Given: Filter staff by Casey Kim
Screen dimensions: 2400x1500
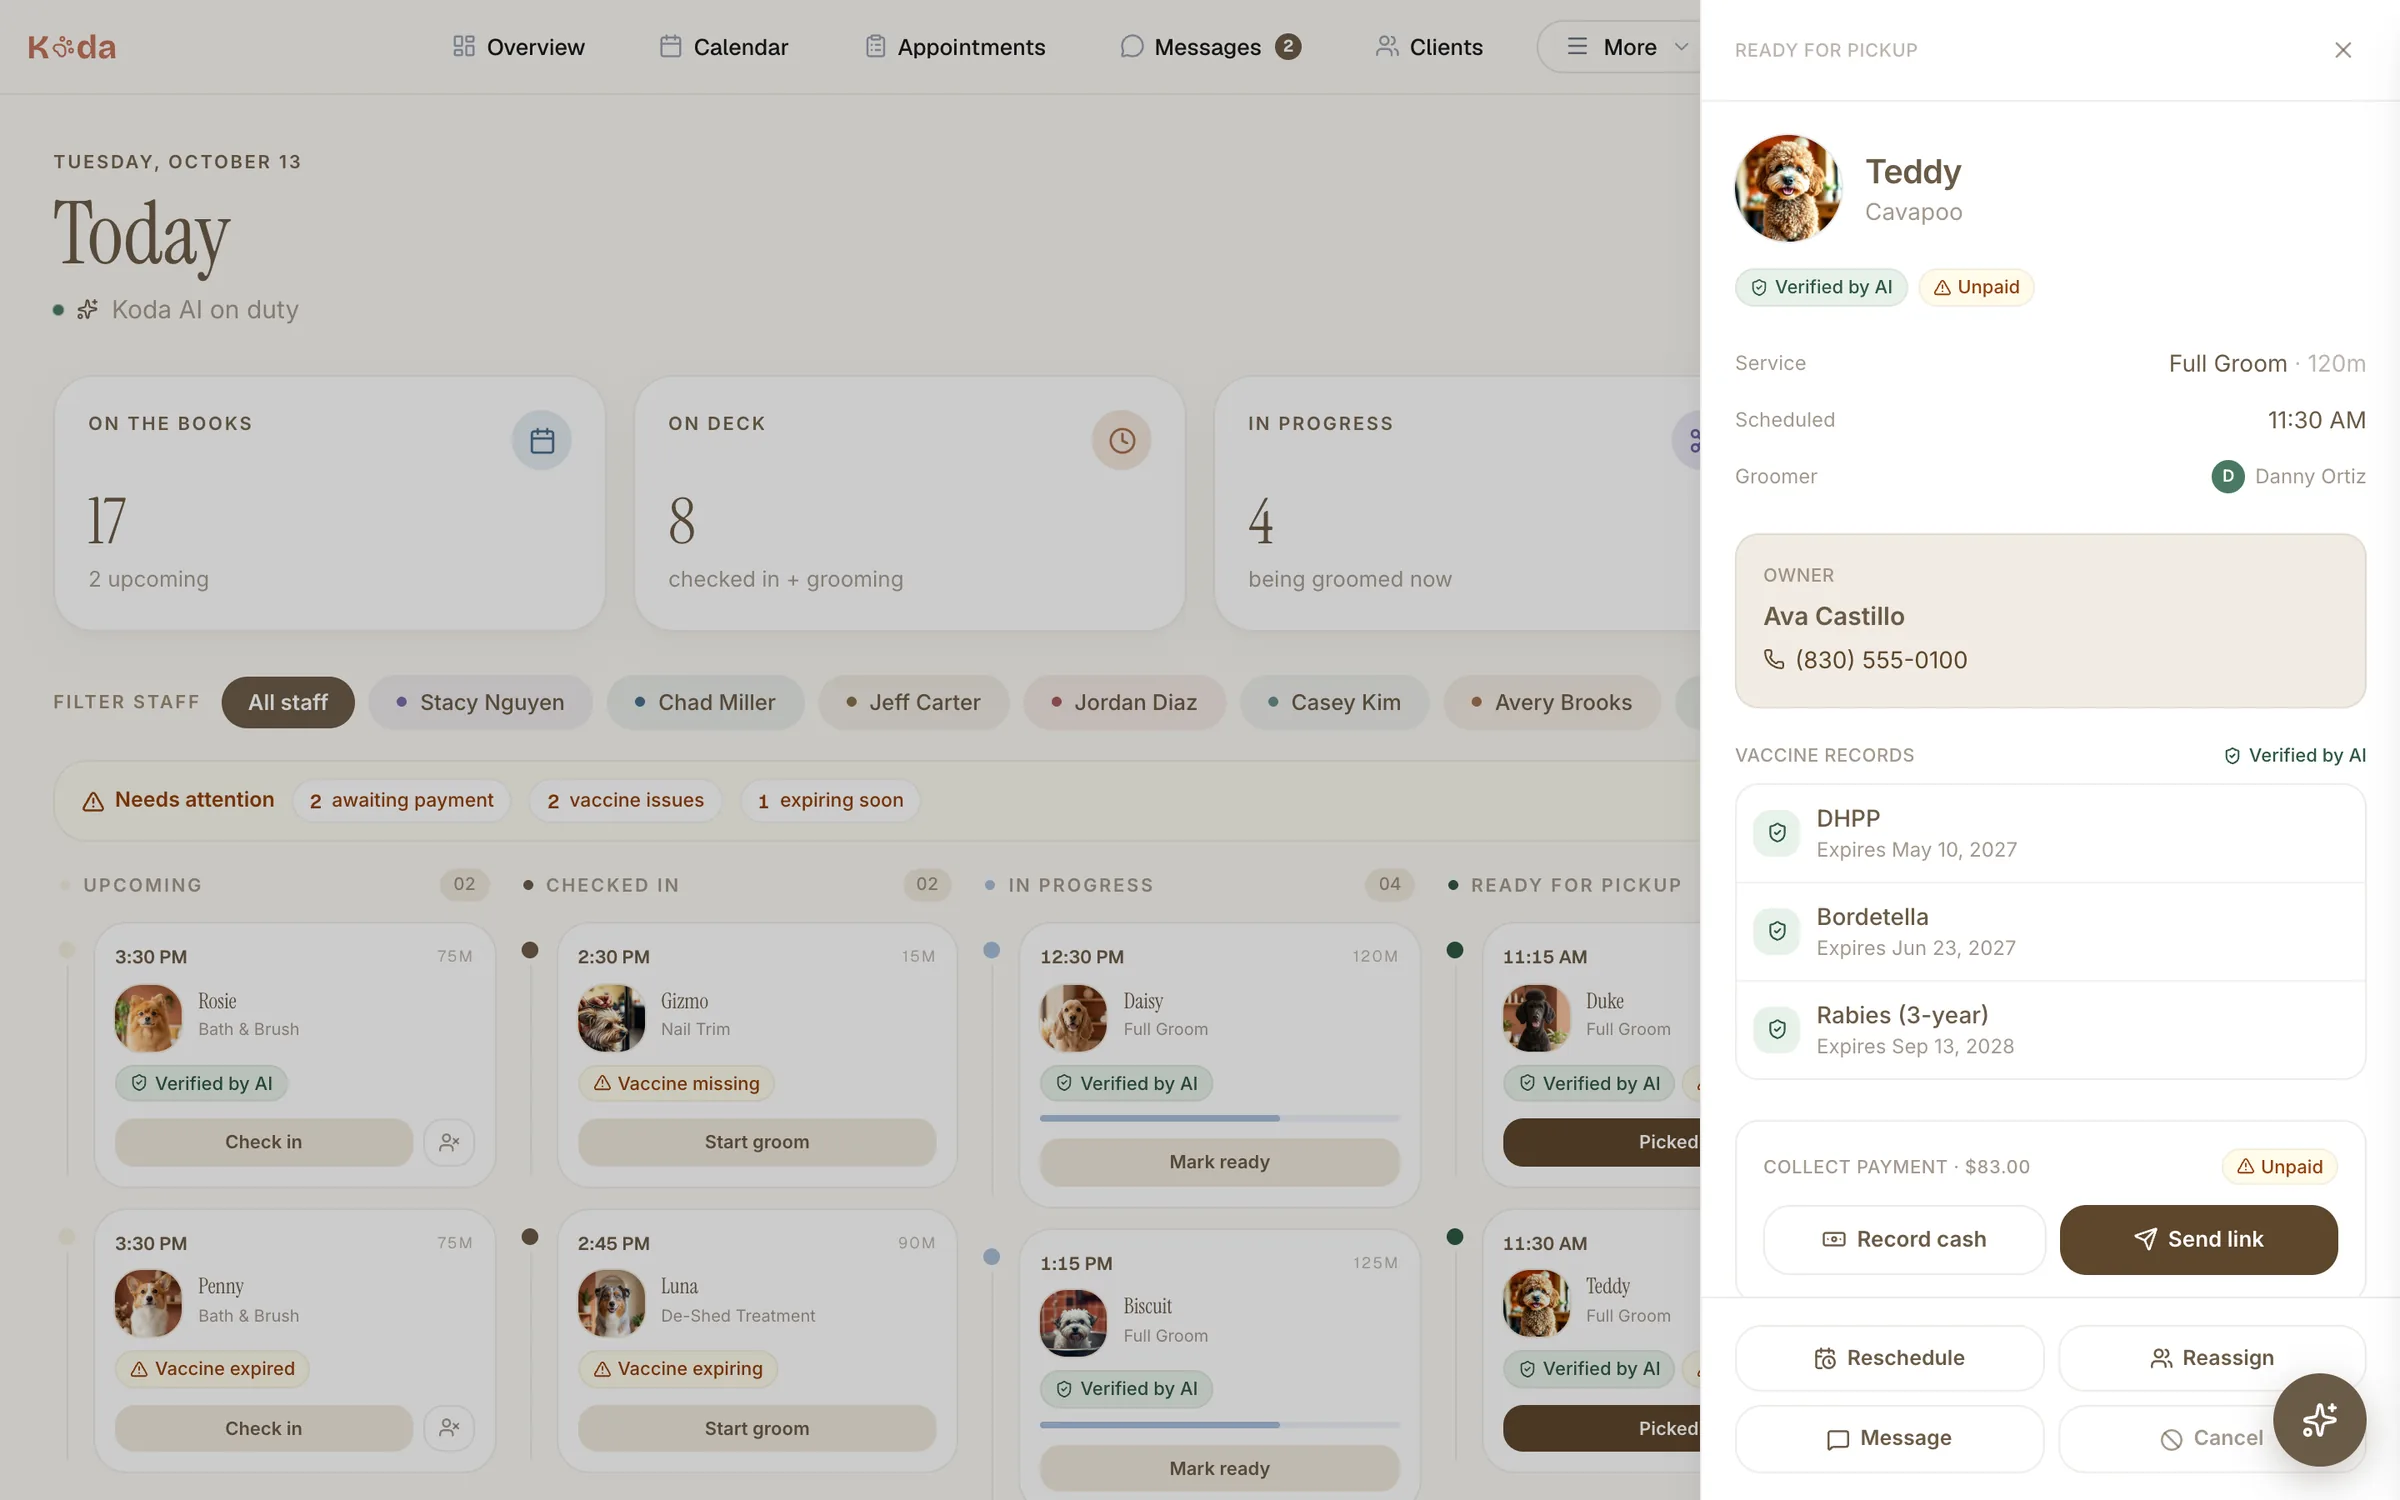Looking at the screenshot, I should coord(1334,702).
